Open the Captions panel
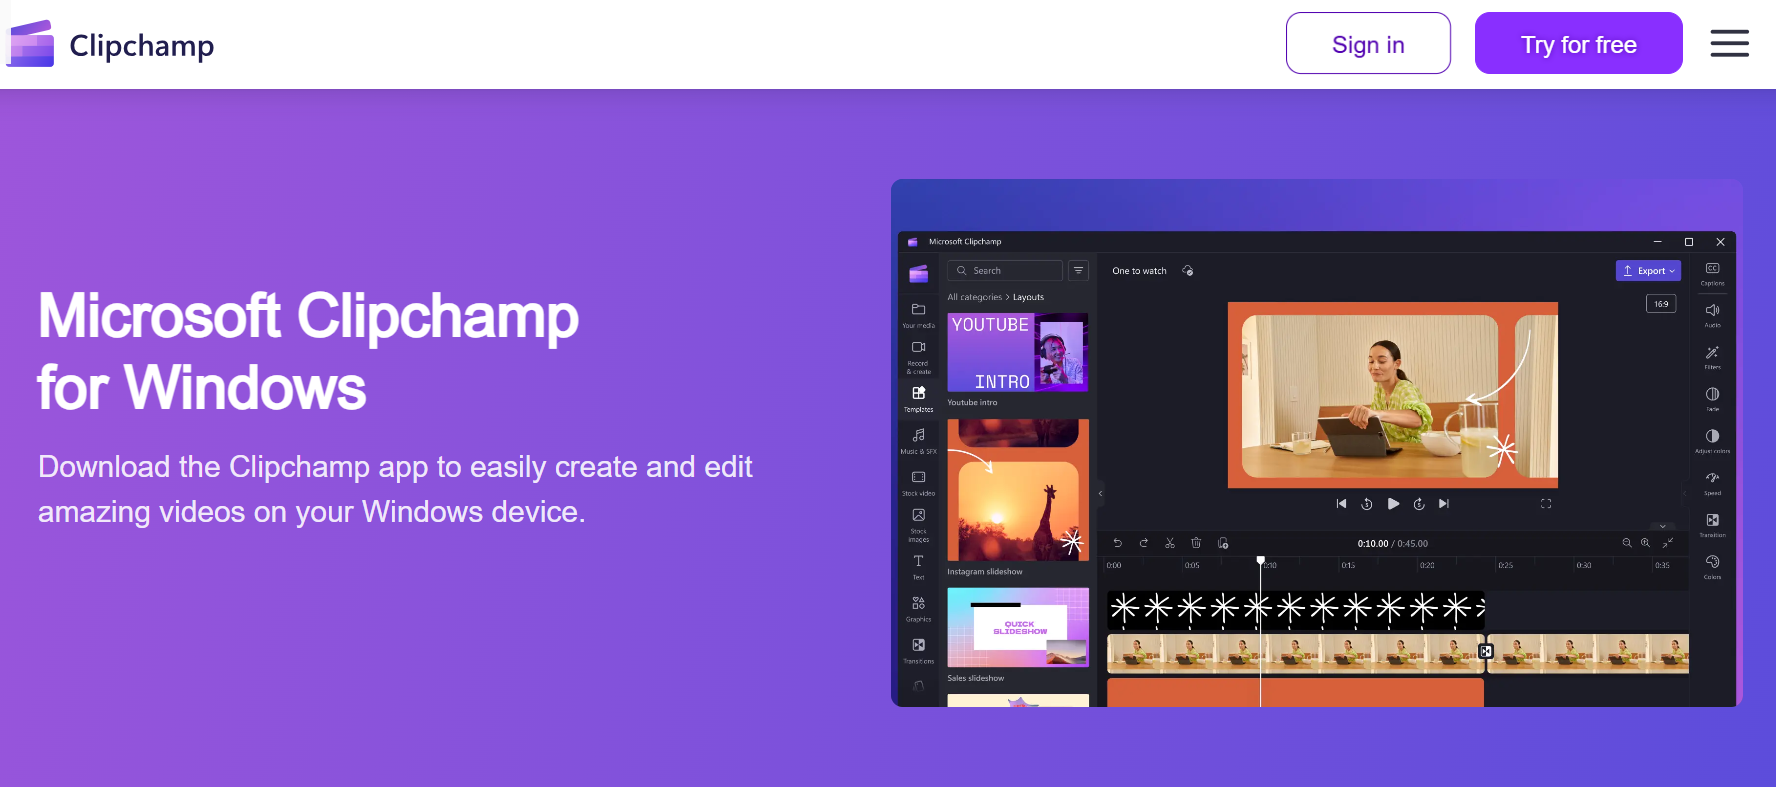The width and height of the screenshot is (1776, 787). coord(1712,272)
